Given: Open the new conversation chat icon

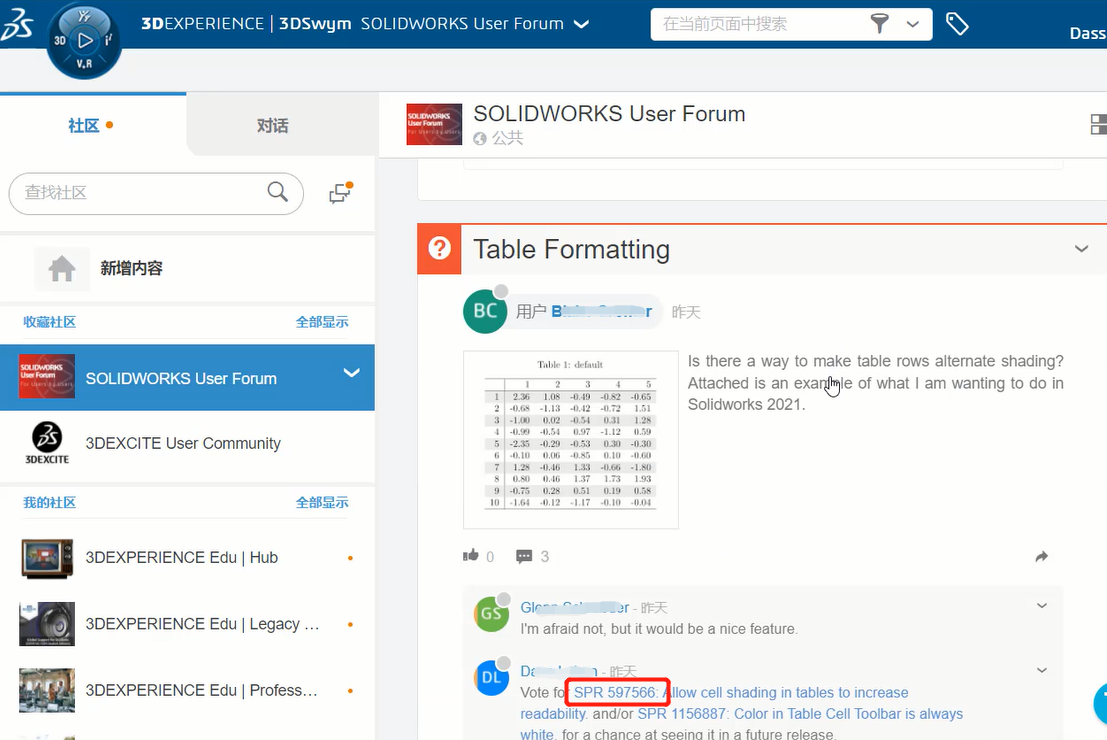Looking at the screenshot, I should coord(340,193).
